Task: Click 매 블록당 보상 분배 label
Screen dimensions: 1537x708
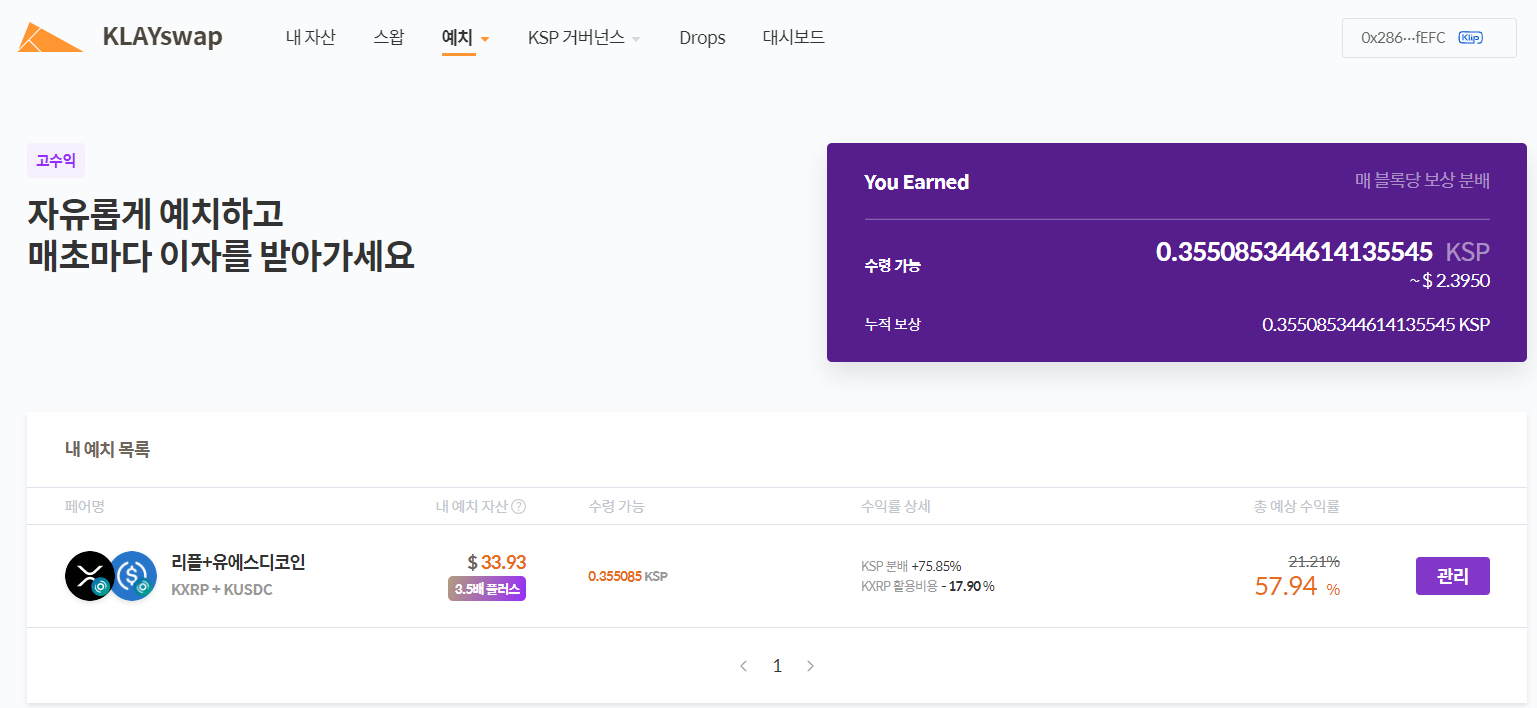Action: [1422, 181]
